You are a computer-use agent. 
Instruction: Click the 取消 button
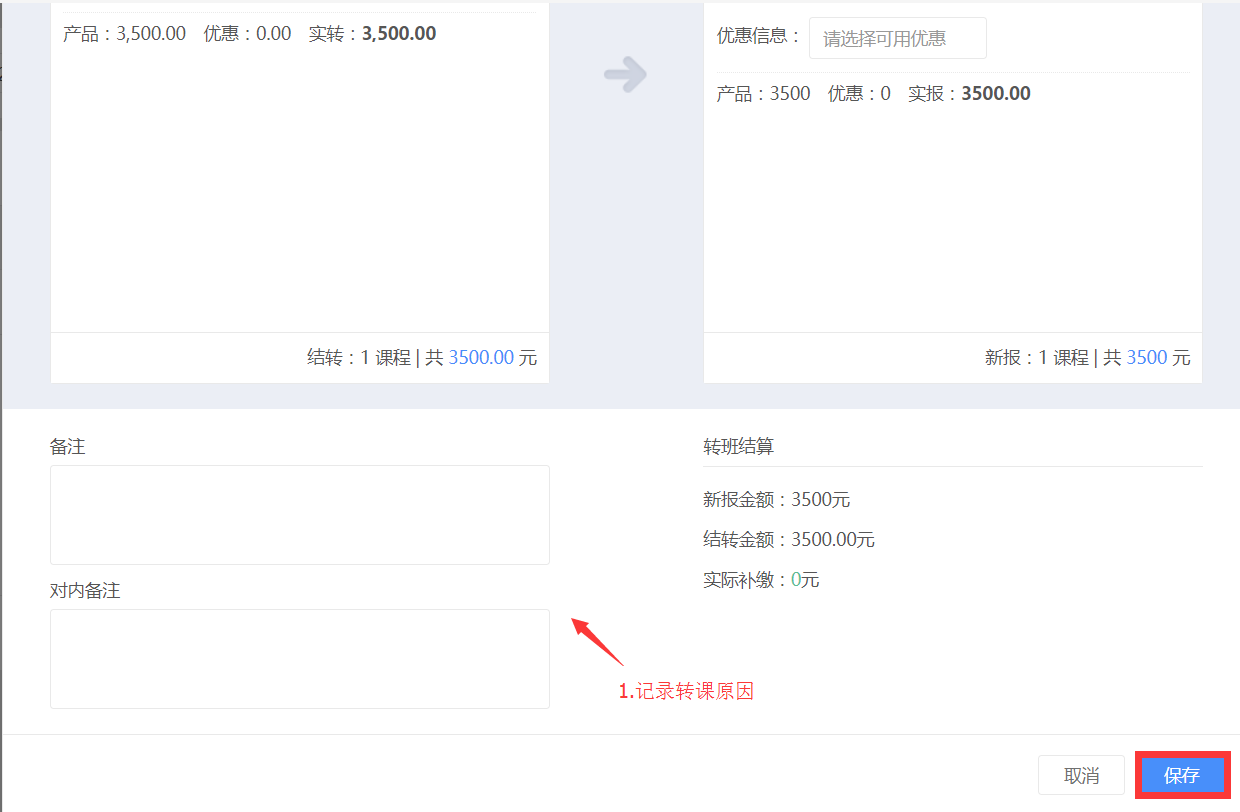point(1081,775)
